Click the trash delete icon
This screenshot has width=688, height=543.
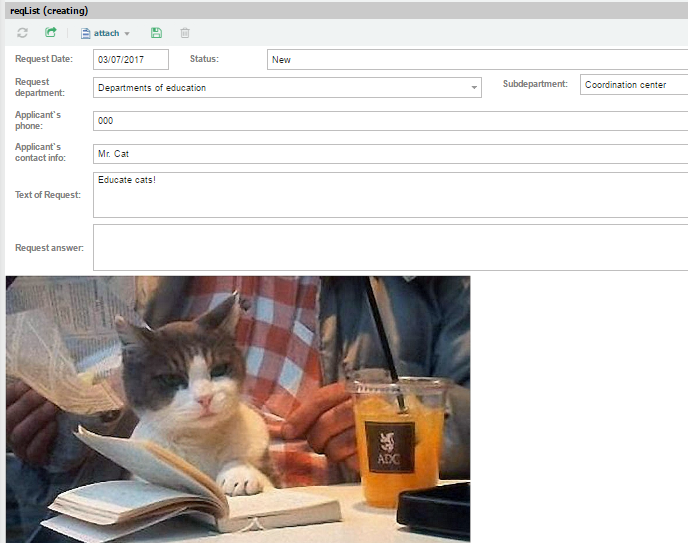[185, 33]
